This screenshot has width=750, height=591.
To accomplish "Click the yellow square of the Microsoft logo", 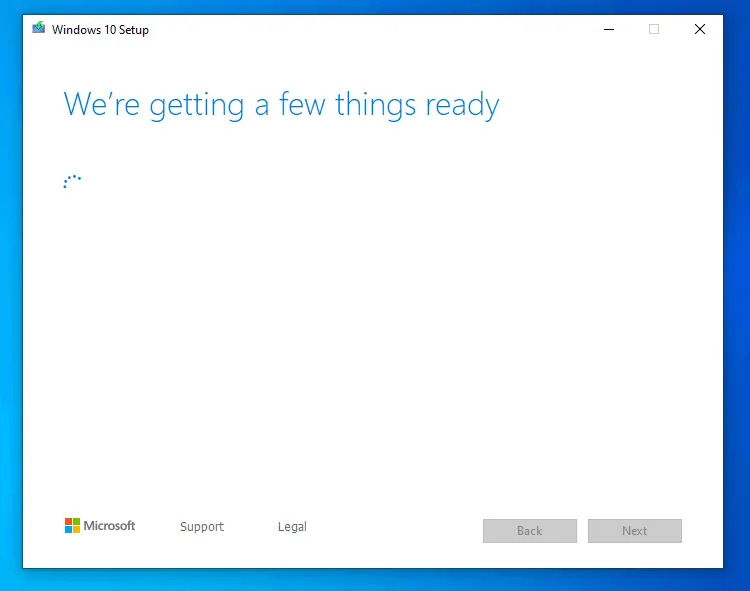I will pos(76,529).
